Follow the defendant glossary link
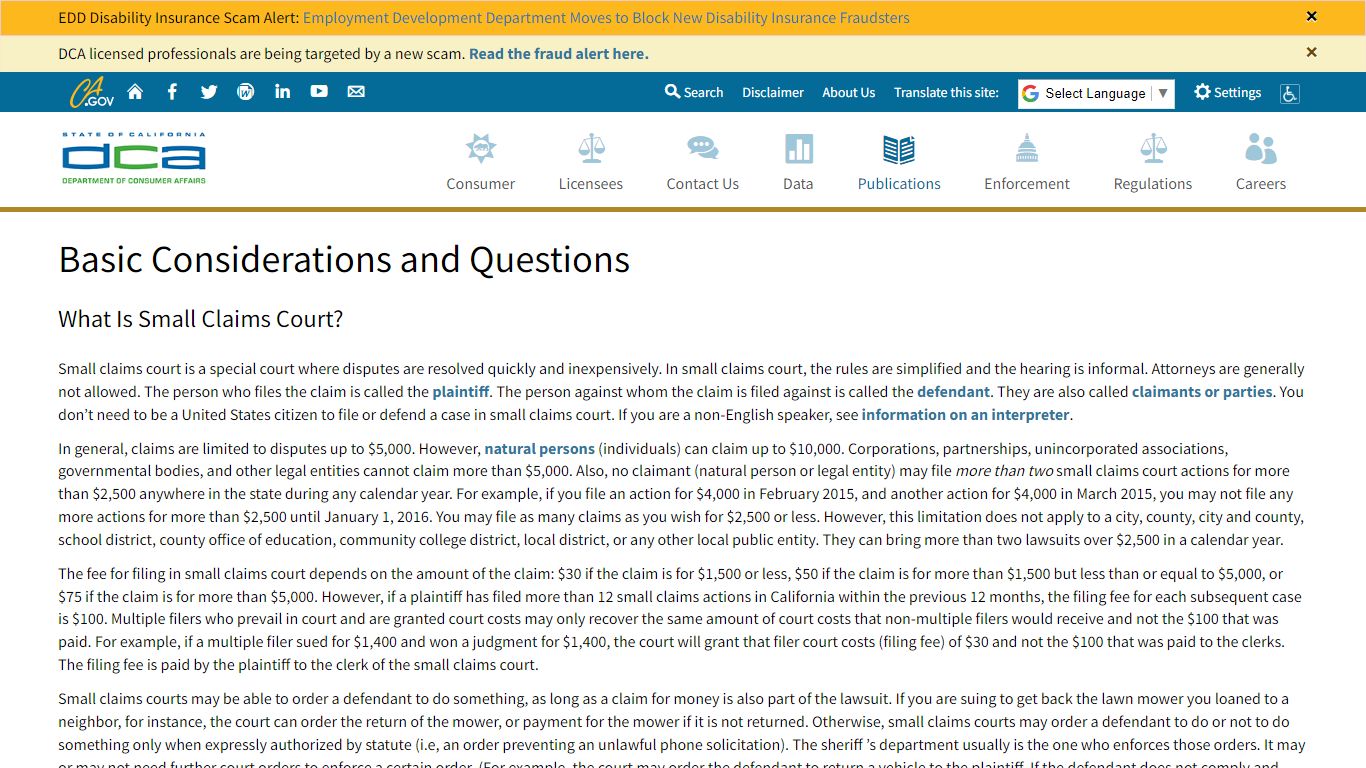The width and height of the screenshot is (1366, 768). (x=954, y=392)
